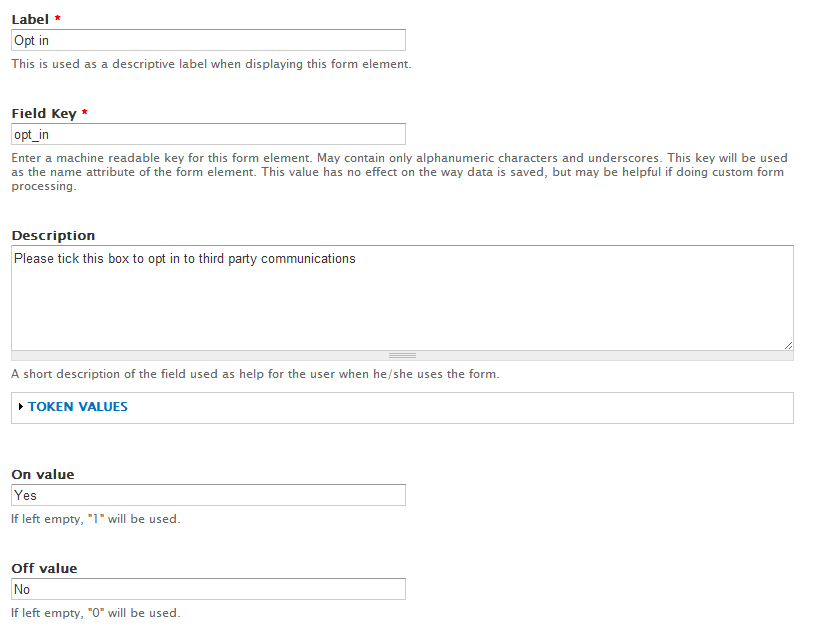Click the "On value" heading text
Screen dimensions: 819x629
click(x=43, y=474)
